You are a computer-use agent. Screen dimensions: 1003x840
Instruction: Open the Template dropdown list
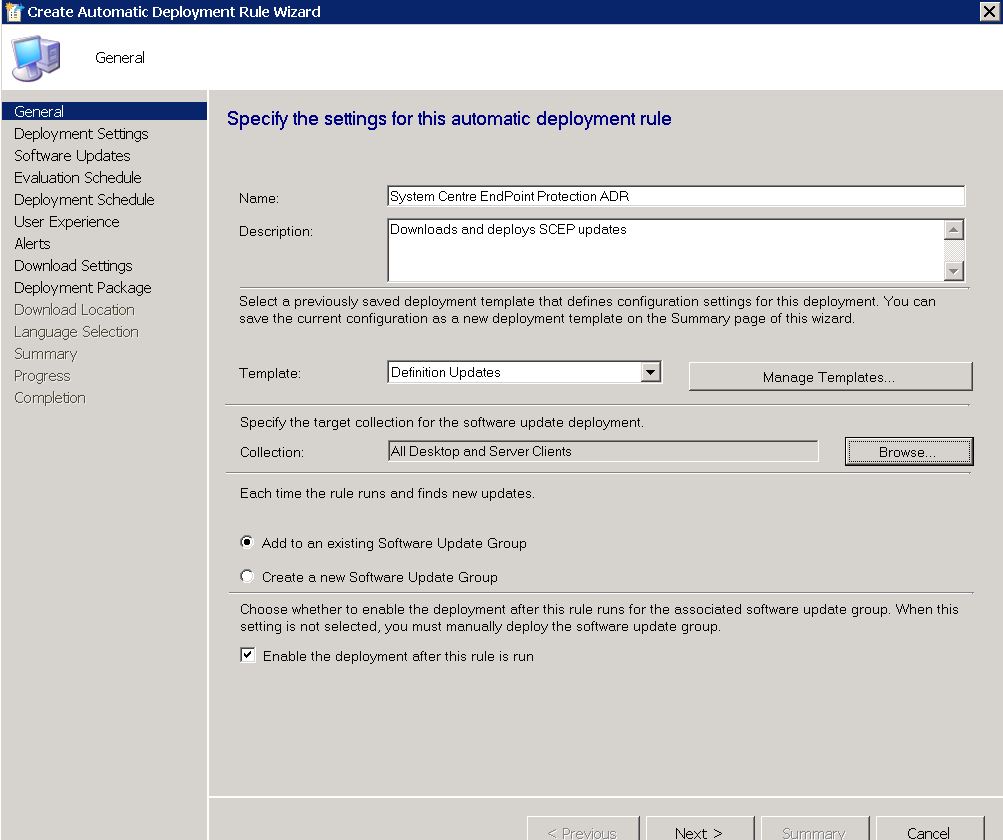tap(651, 372)
